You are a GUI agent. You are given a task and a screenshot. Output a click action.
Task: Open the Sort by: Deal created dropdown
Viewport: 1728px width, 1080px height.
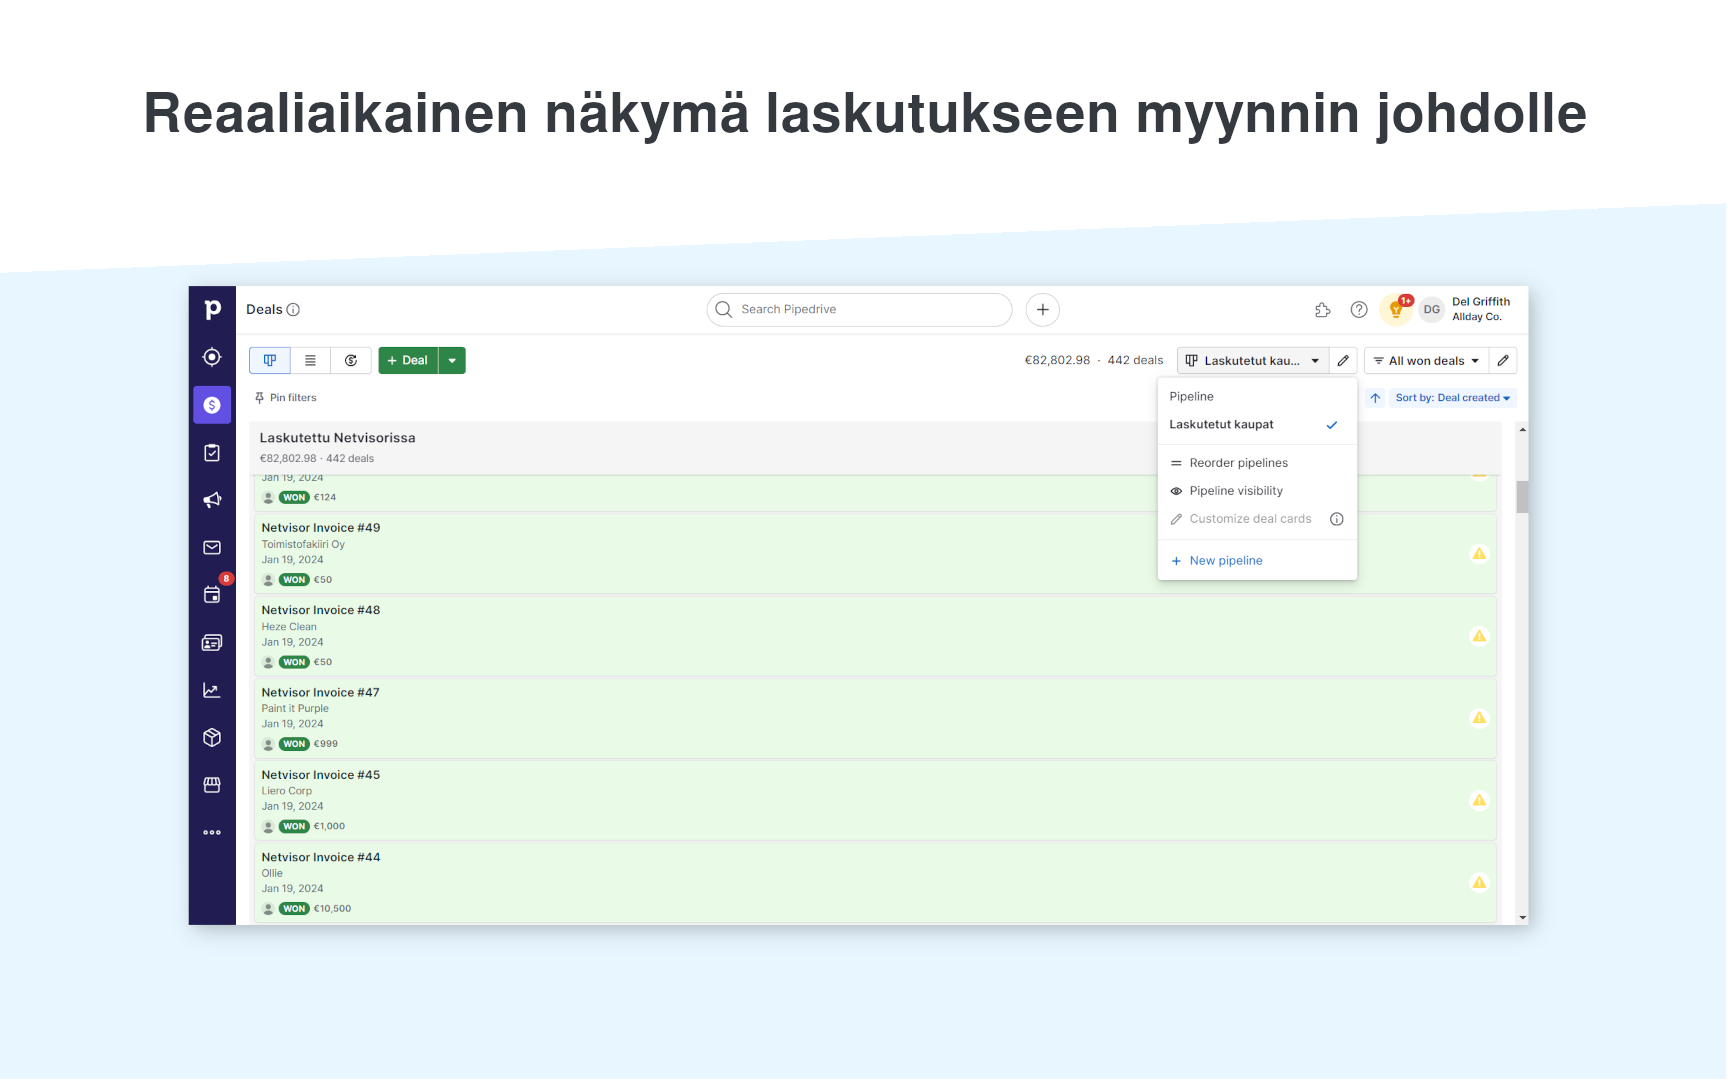click(x=1452, y=398)
